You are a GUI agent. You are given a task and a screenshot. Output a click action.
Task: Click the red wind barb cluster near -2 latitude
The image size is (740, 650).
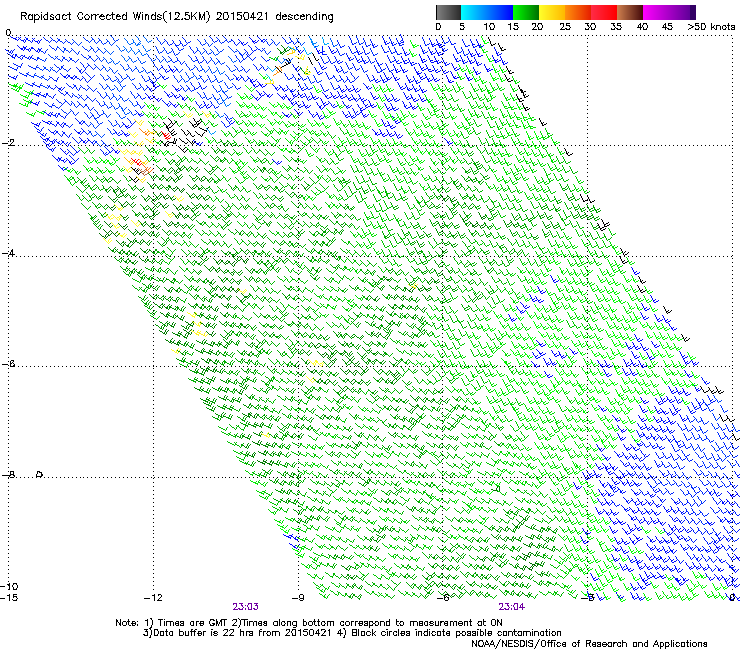(x=166, y=135)
